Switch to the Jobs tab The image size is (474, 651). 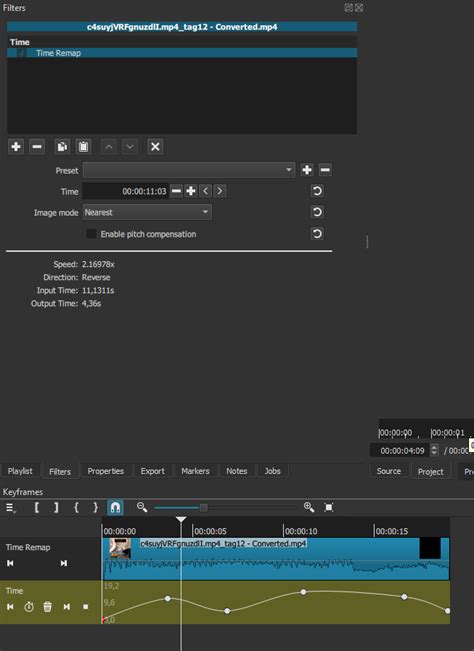coord(272,471)
